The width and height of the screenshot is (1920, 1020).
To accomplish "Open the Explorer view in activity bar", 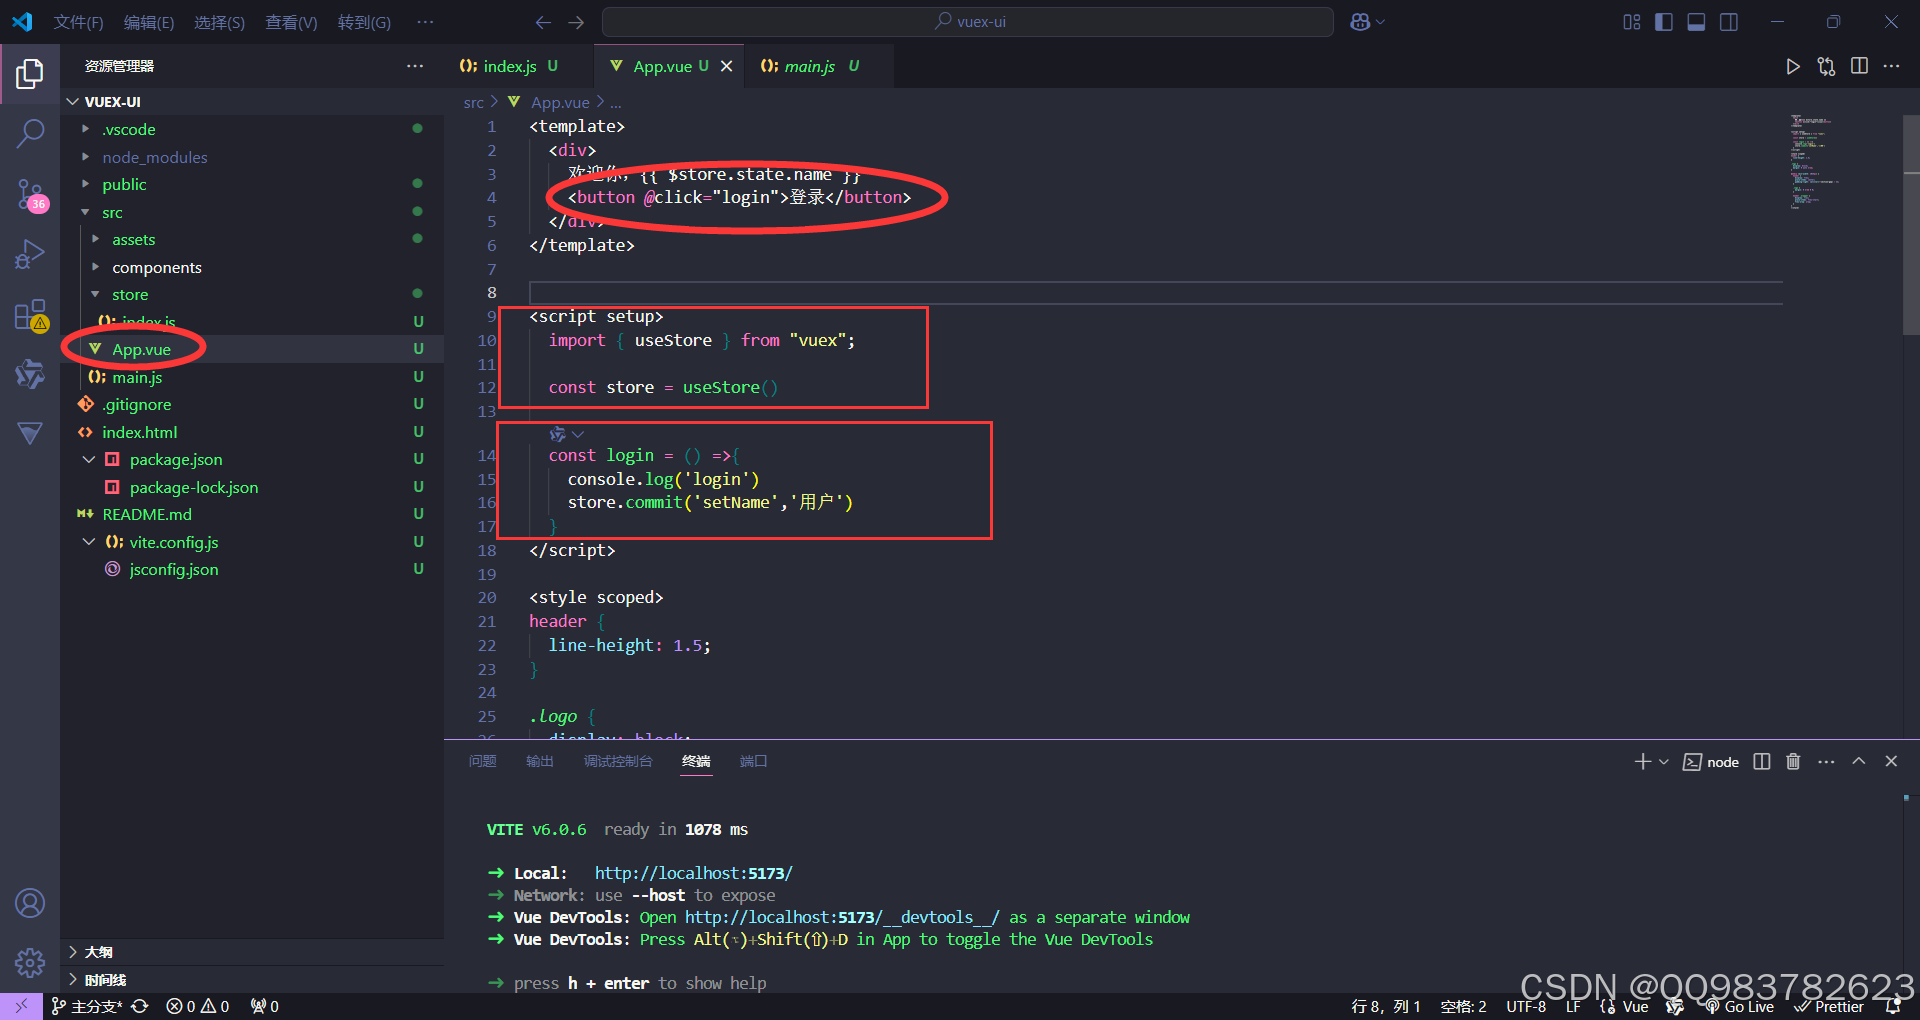I will pyautogui.click(x=30, y=73).
